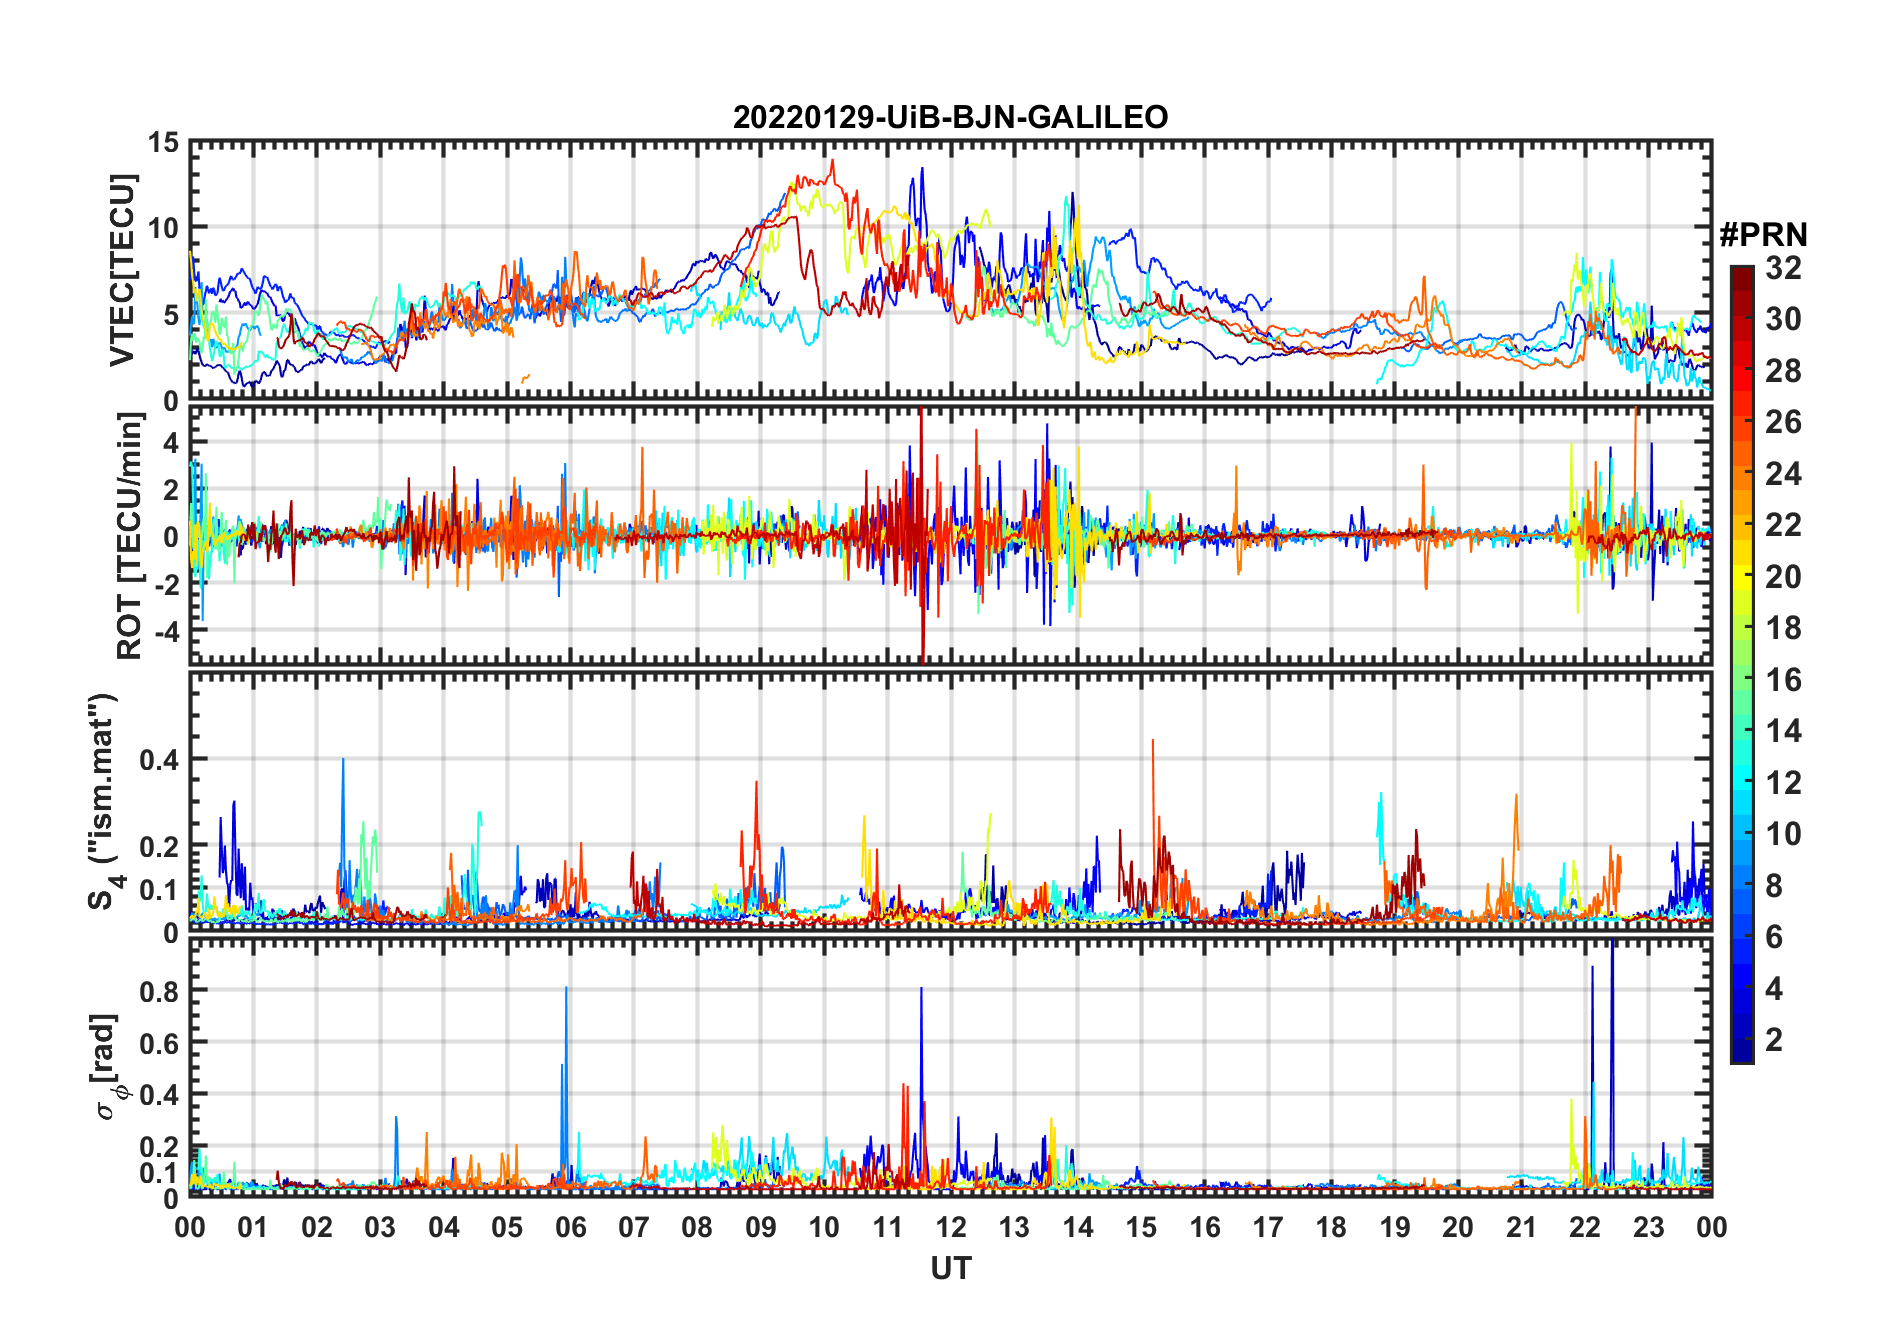Image resolution: width=1902 pixels, height=1330 pixels.
Task: Click the x-axis hour label 07
Action: (634, 1227)
